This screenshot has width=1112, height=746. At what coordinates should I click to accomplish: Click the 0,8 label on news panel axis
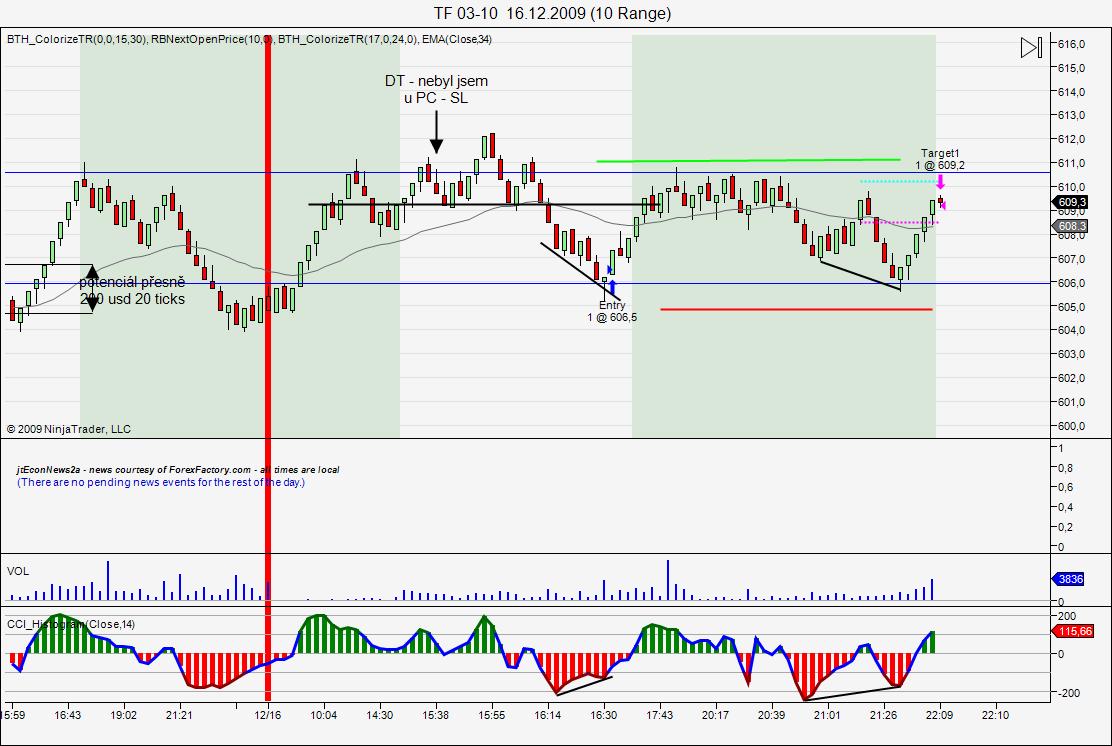click(1065, 468)
